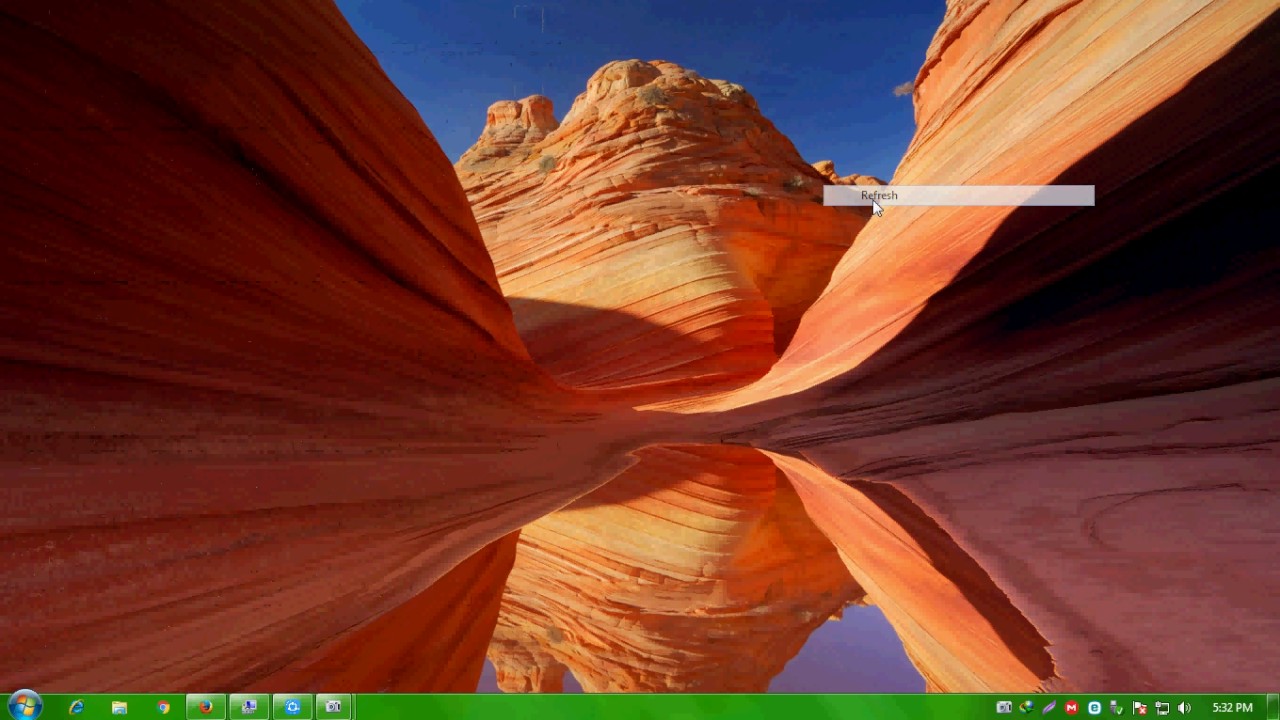1280x720 pixels.
Task: Open the Windows Start menu orb
Action: pos(24,706)
